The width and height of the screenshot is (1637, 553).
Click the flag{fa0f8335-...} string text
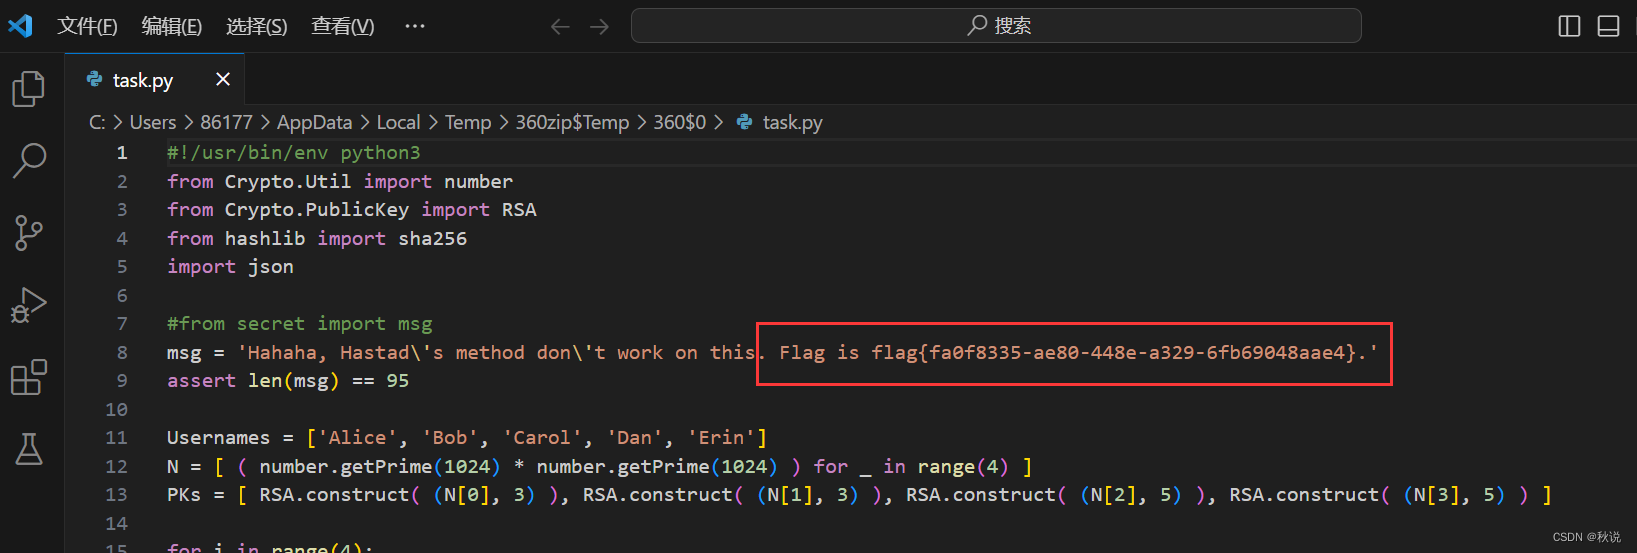tap(1113, 353)
